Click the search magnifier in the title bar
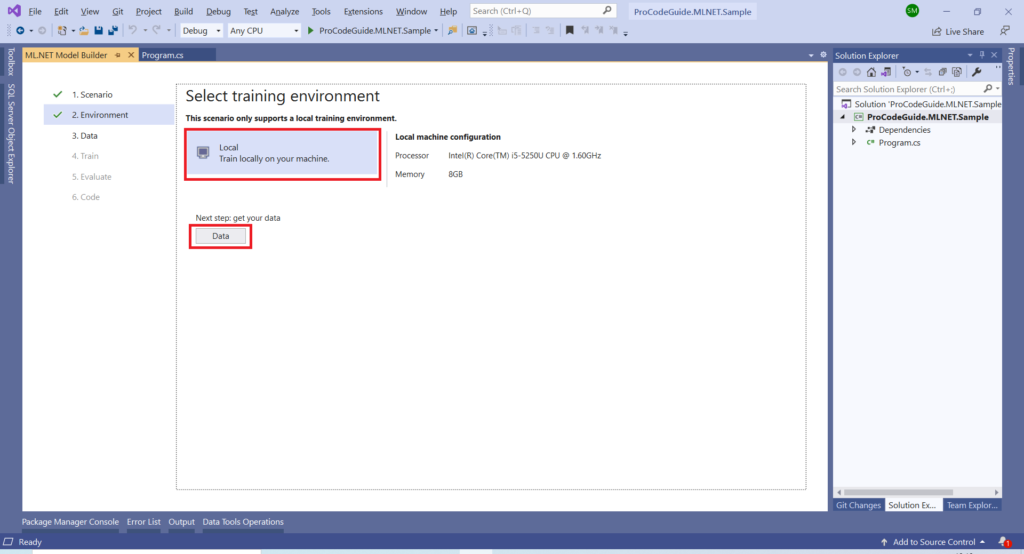 click(607, 11)
